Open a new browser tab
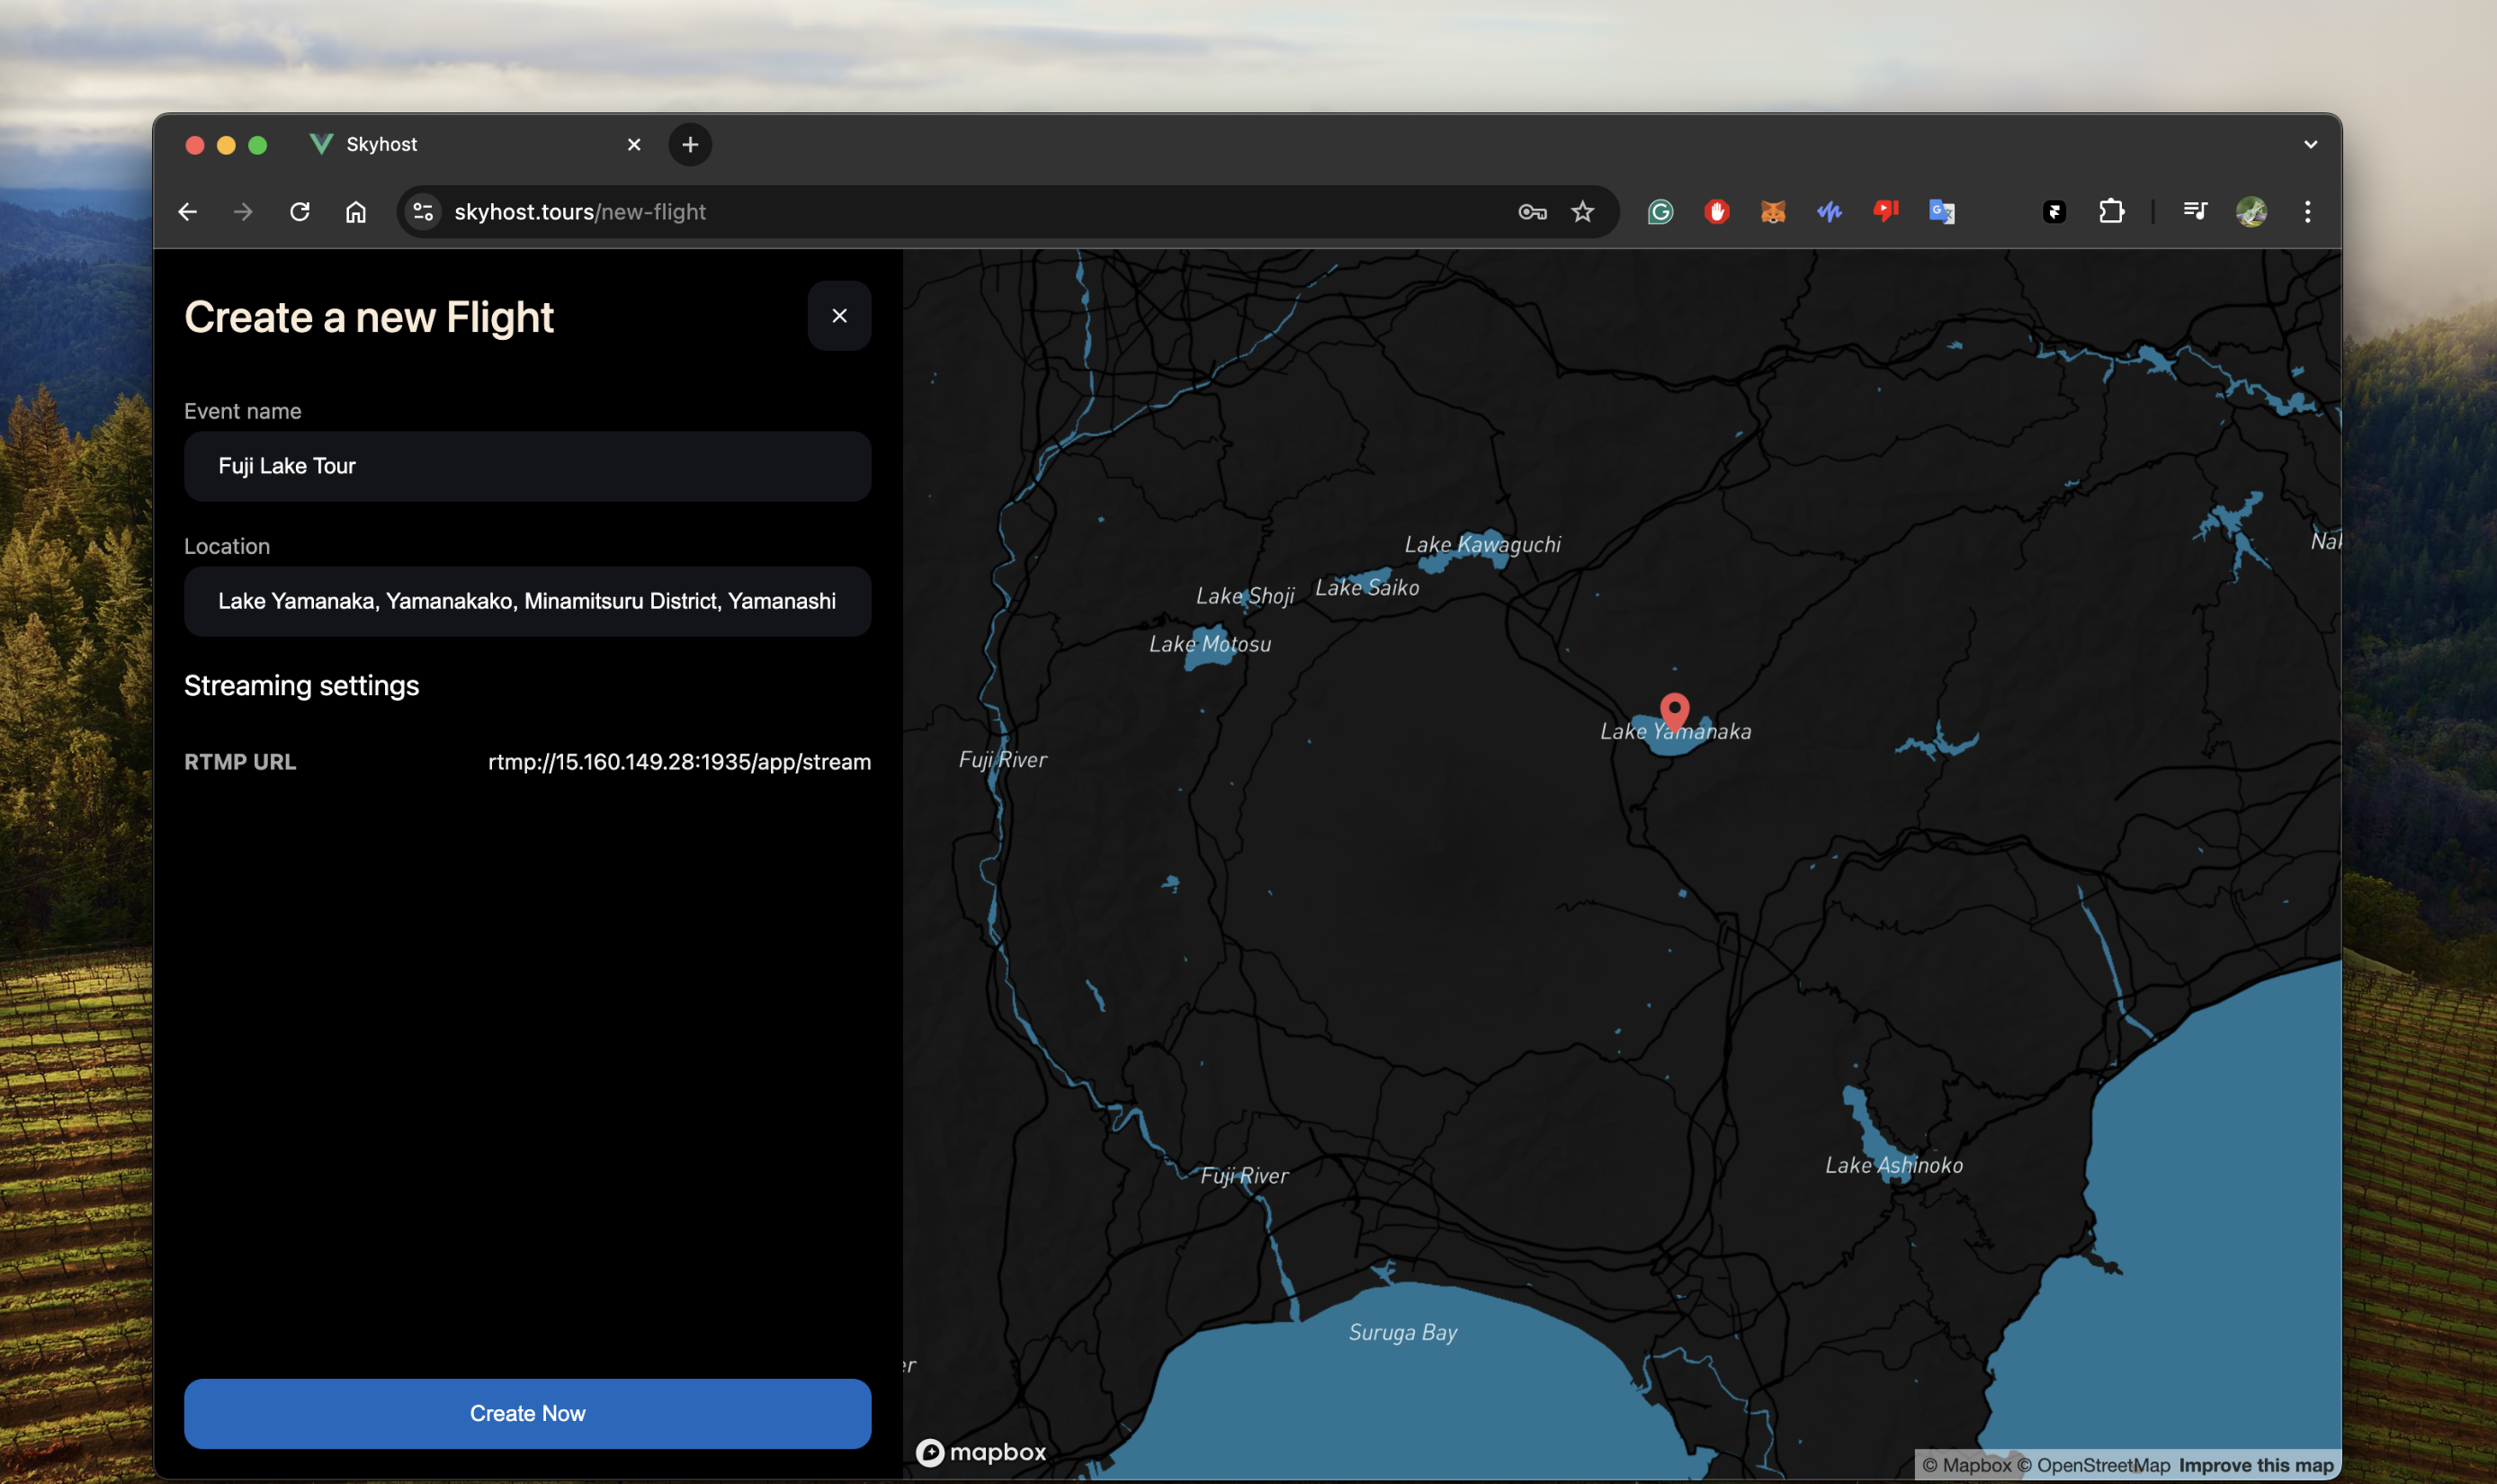This screenshot has width=2497, height=1484. [690, 145]
